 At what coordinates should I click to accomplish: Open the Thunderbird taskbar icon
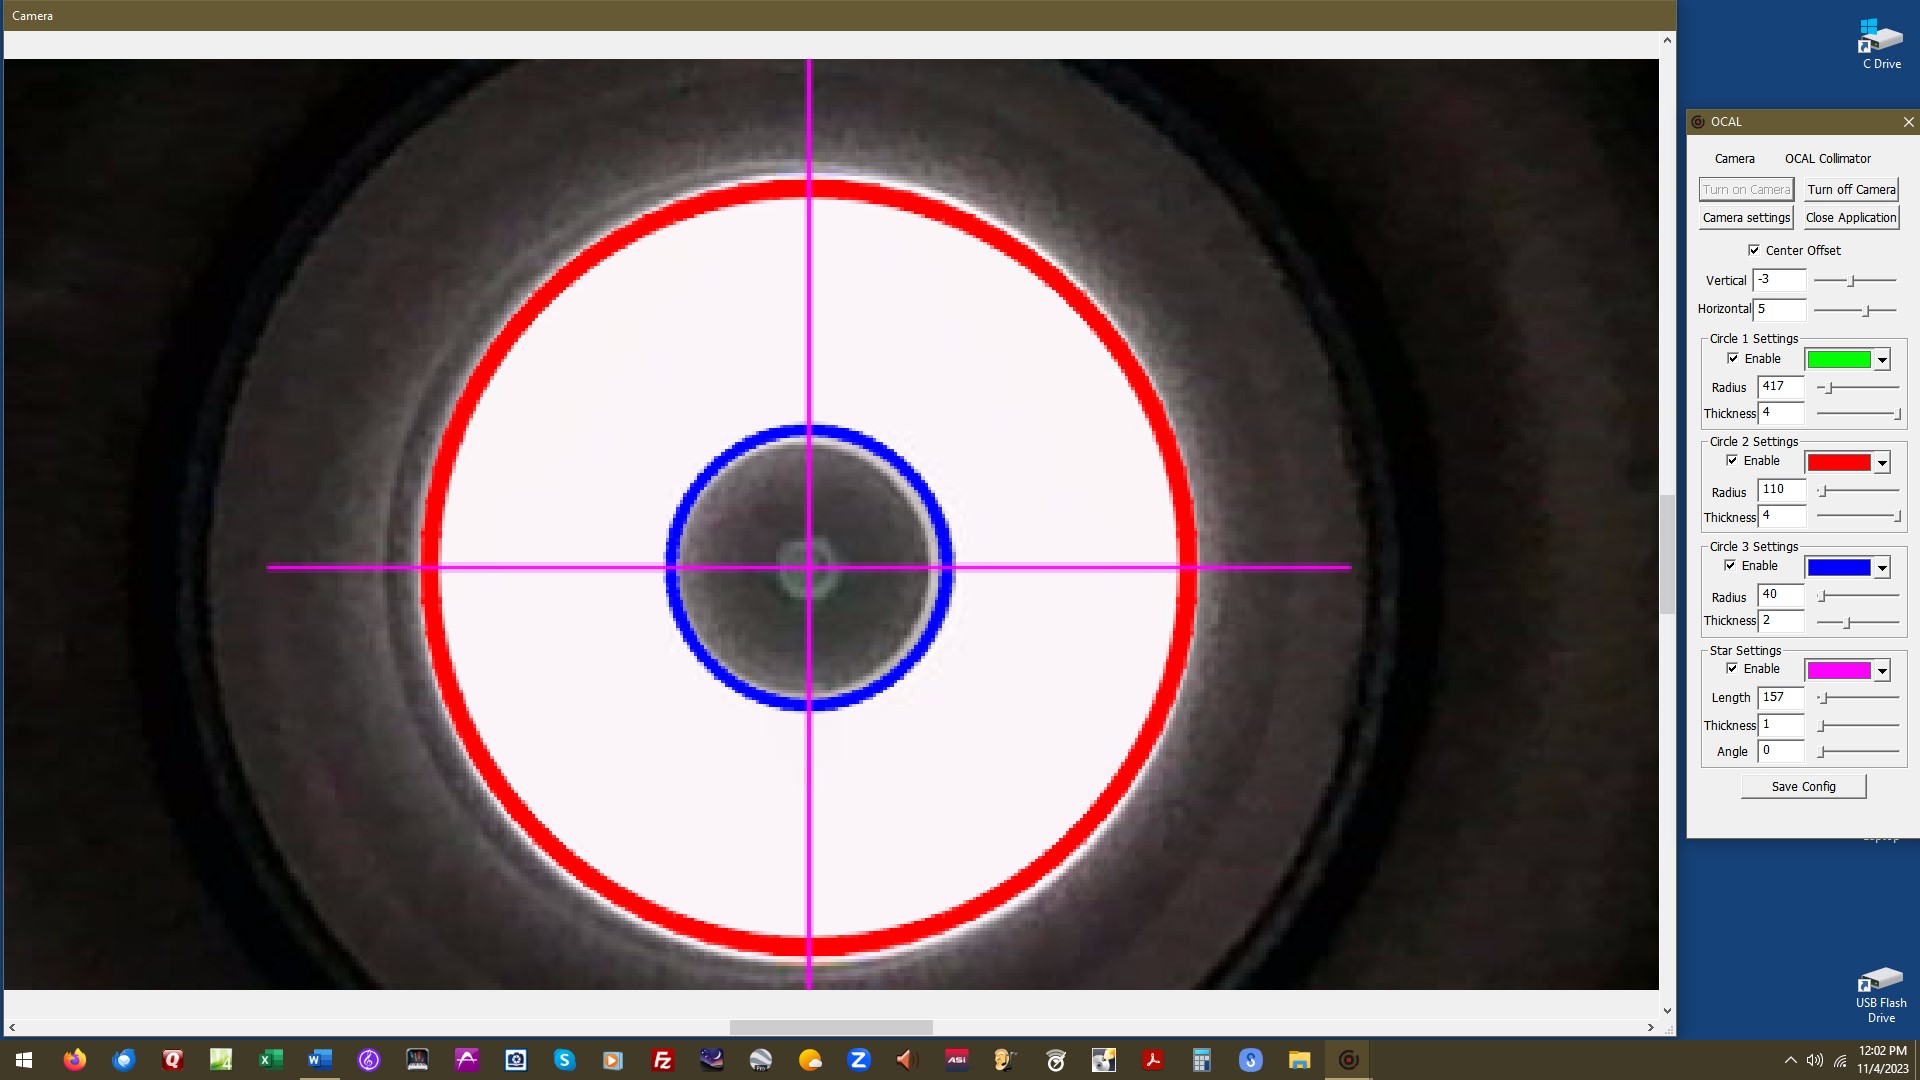click(124, 1060)
